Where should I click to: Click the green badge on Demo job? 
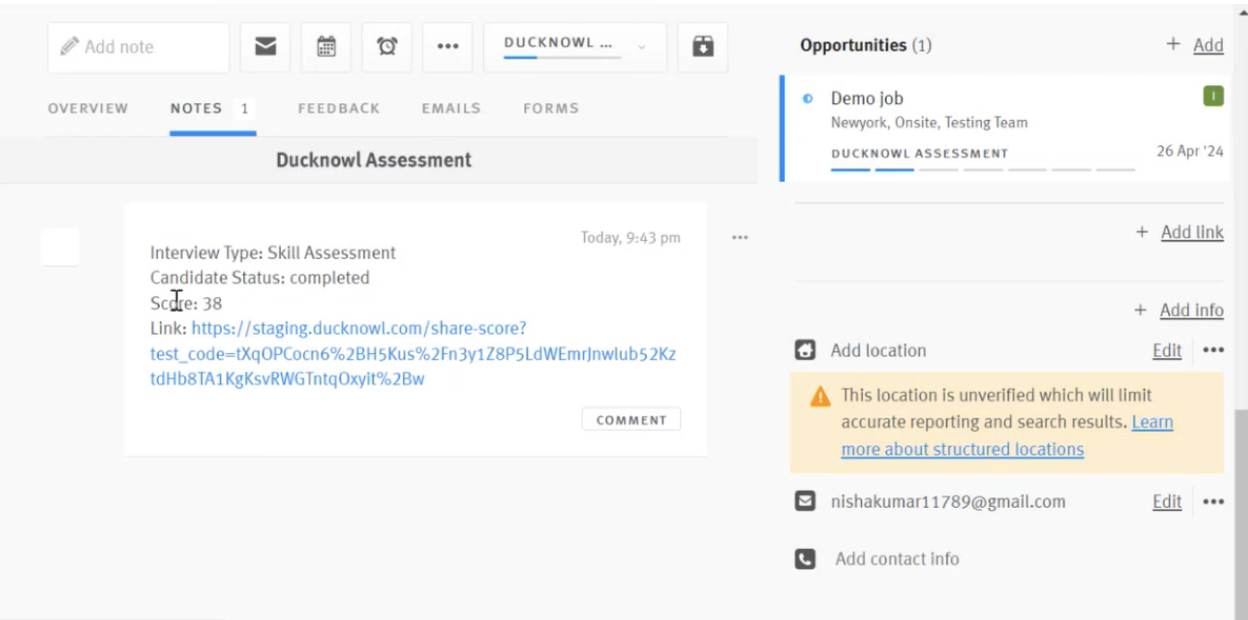(x=1212, y=97)
